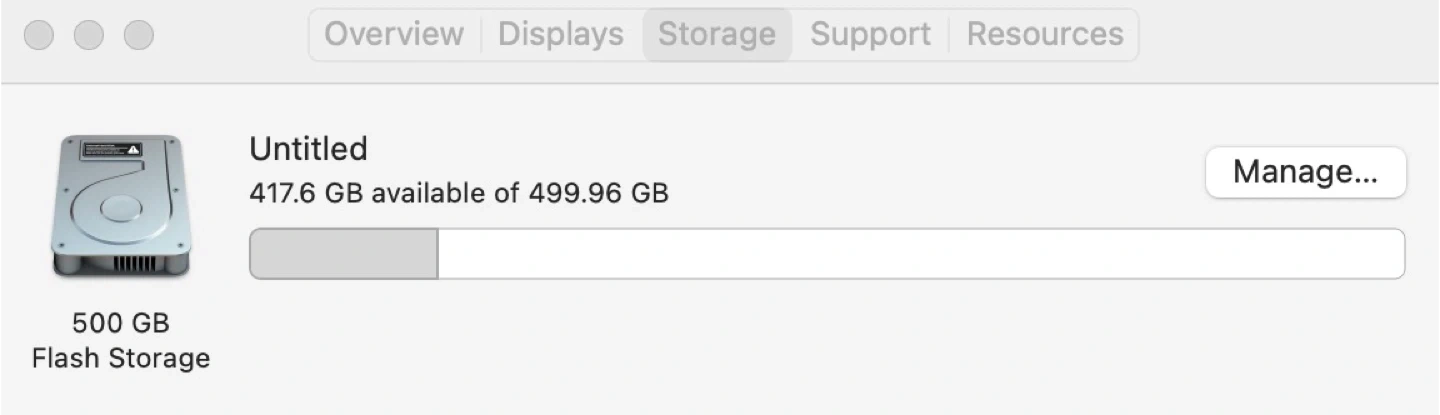Go to the Support tab
The height and width of the screenshot is (415, 1440).
(x=870, y=35)
